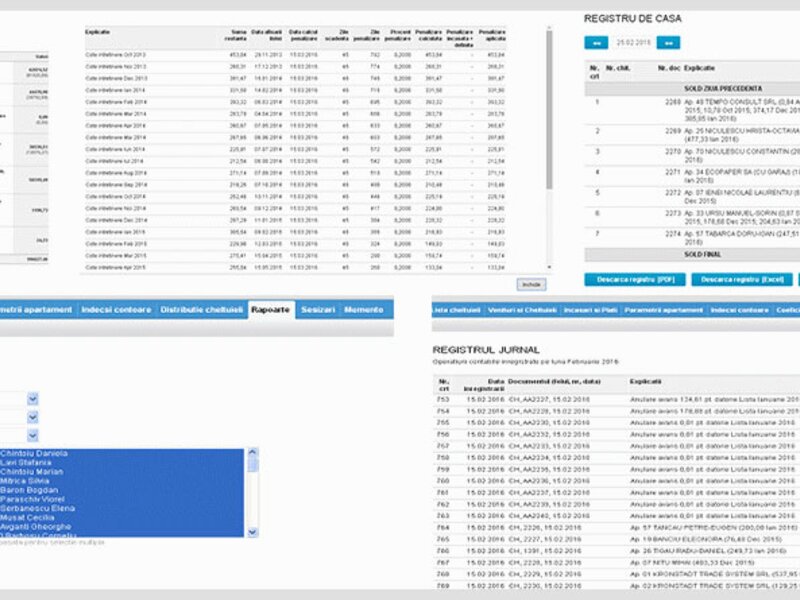
Task: Click the Explicatie header in Registru de Casa
Action: (x=699, y=68)
